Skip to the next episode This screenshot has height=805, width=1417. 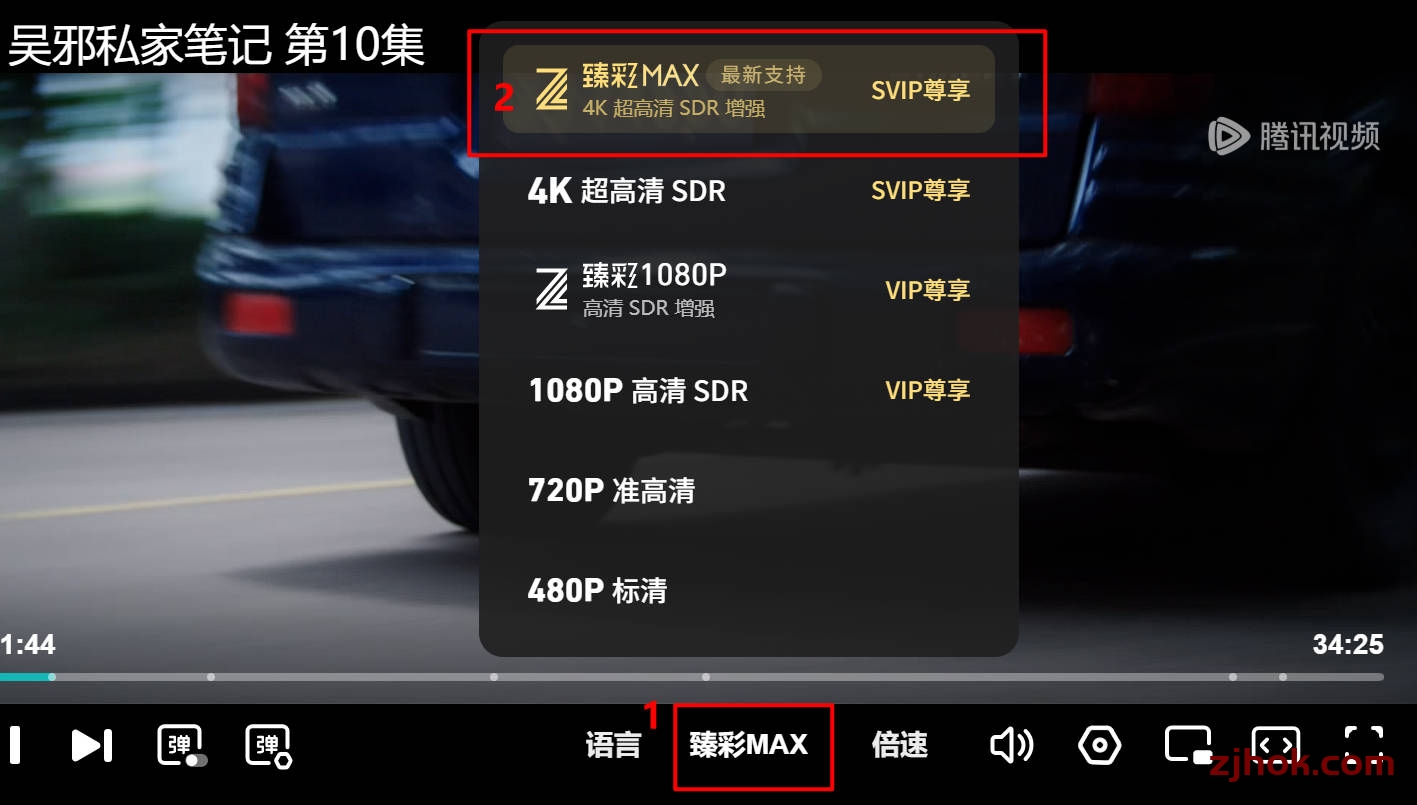(x=91, y=745)
